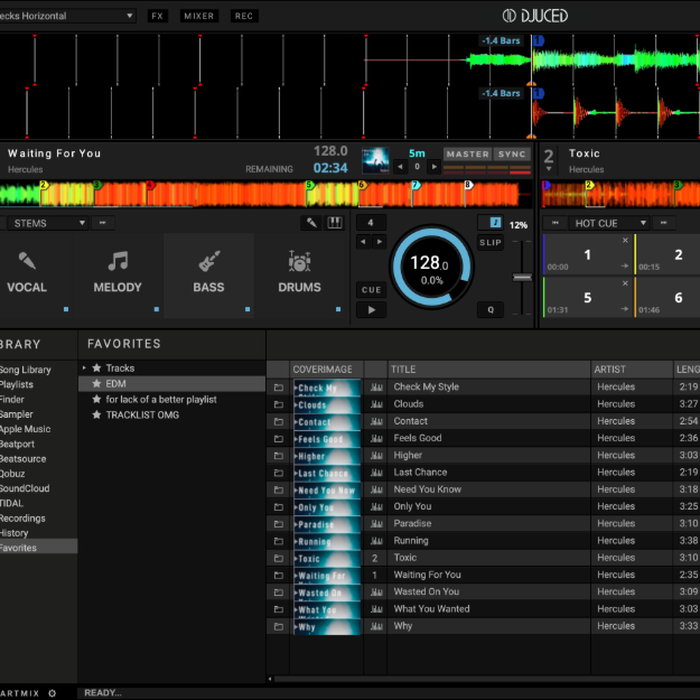The width and height of the screenshot is (700, 700).
Task: Open Recordings in sidebar
Action: tap(22, 518)
